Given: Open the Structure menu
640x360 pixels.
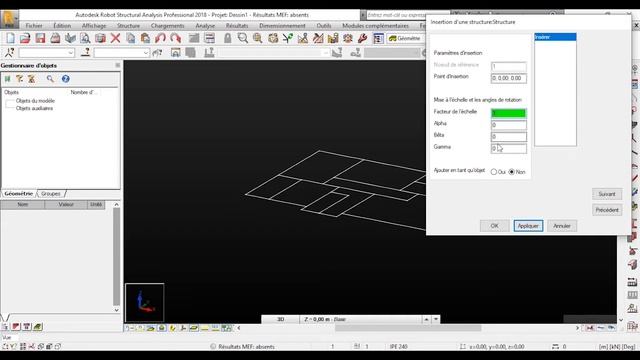Looking at the screenshot, I should tap(129, 25).
